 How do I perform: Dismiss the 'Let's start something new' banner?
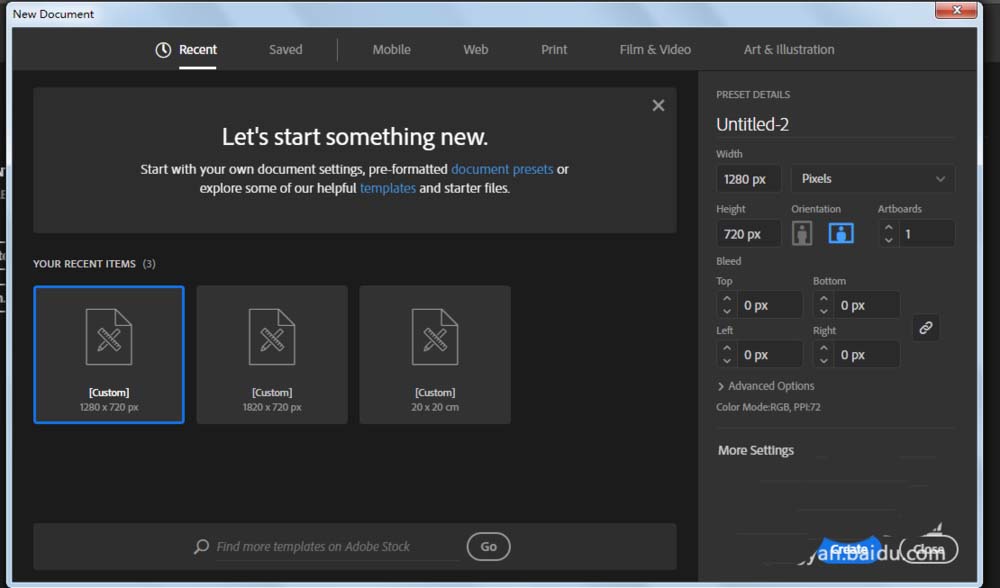click(658, 105)
